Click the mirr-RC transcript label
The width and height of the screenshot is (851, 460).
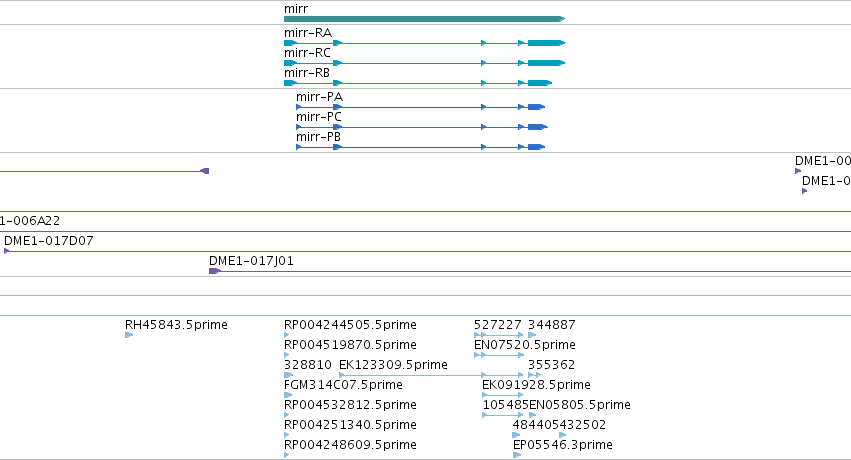click(307, 53)
